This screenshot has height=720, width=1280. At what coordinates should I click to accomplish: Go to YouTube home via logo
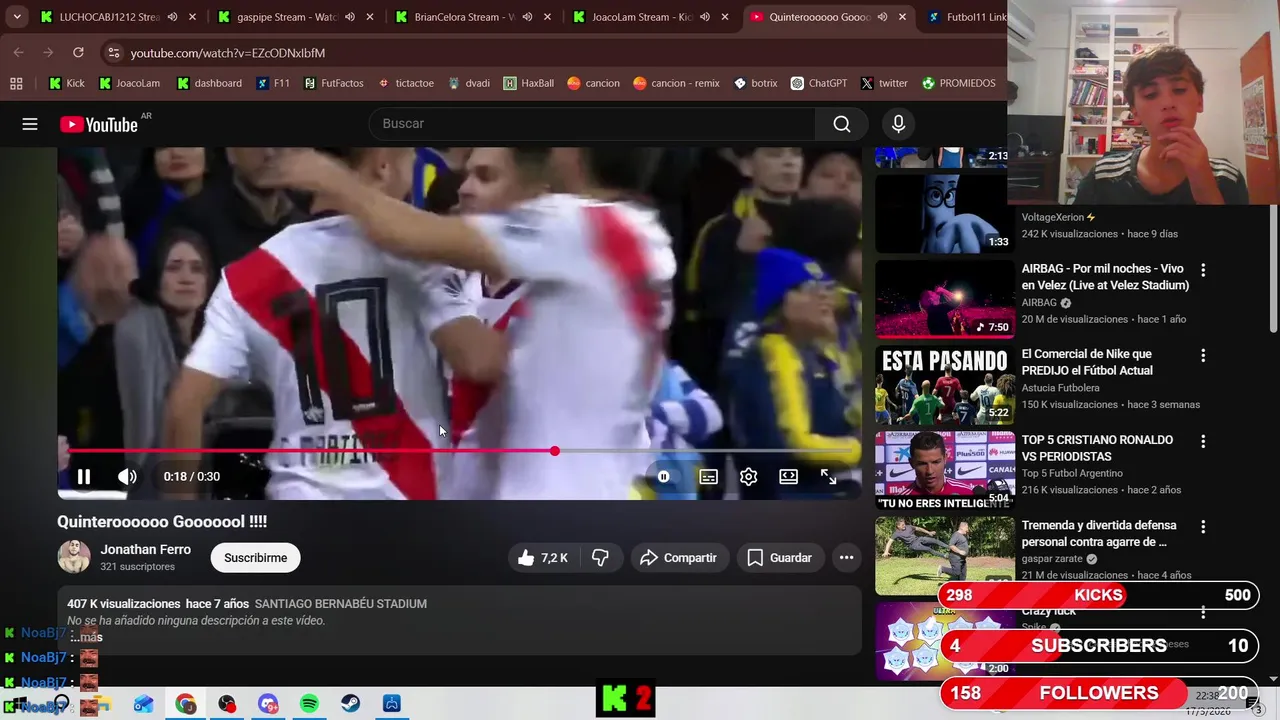(x=100, y=124)
